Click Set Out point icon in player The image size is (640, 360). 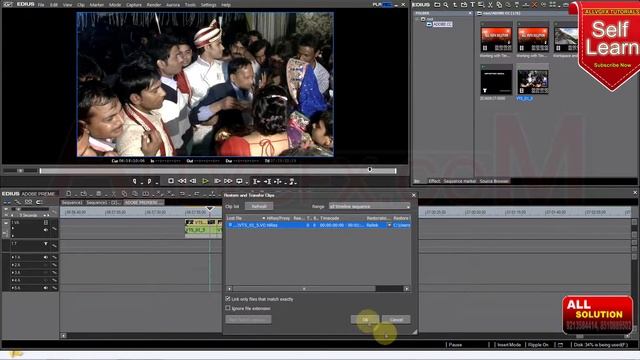[x=149, y=181]
